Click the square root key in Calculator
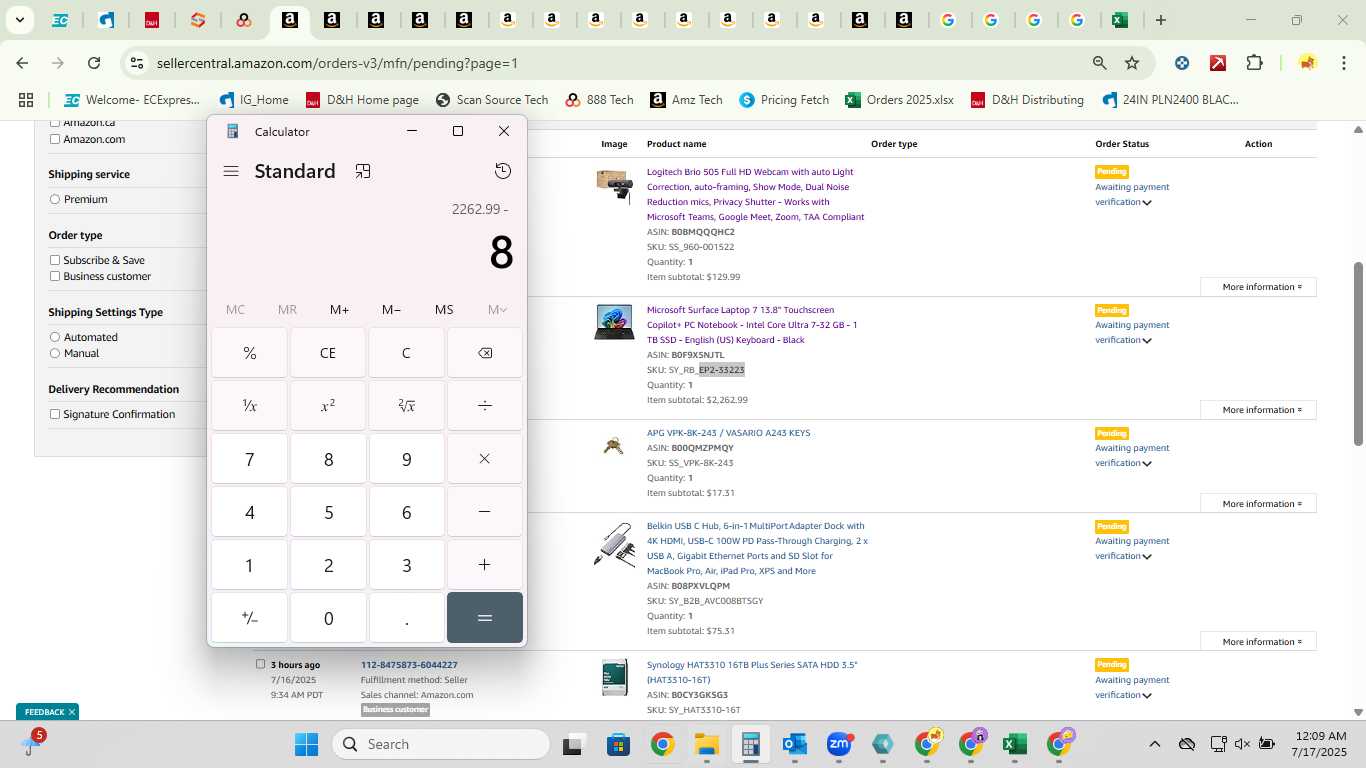Image resolution: width=1366 pixels, height=768 pixels. click(407, 406)
